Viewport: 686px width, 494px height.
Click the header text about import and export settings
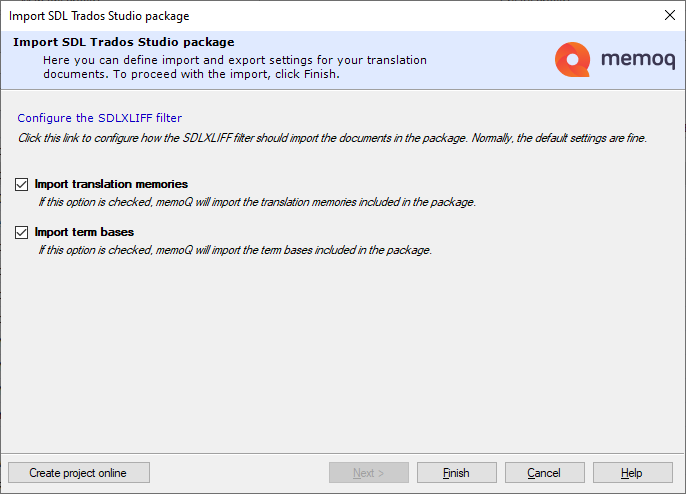click(x=234, y=60)
